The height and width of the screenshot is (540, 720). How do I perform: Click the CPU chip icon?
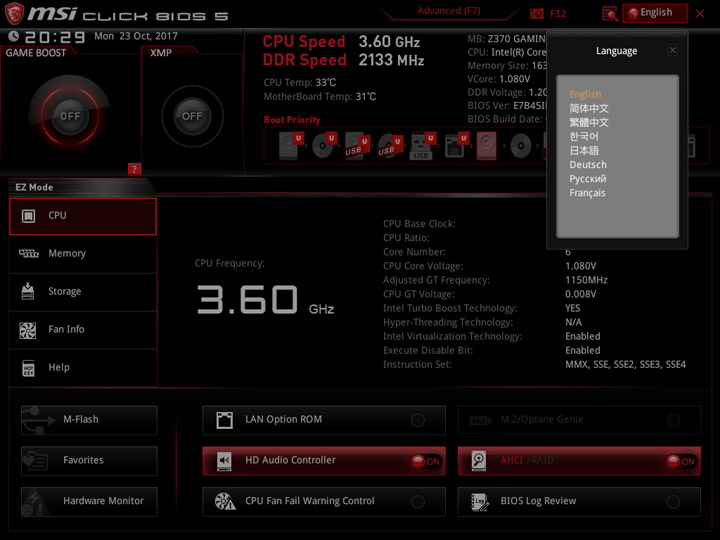coord(28,216)
